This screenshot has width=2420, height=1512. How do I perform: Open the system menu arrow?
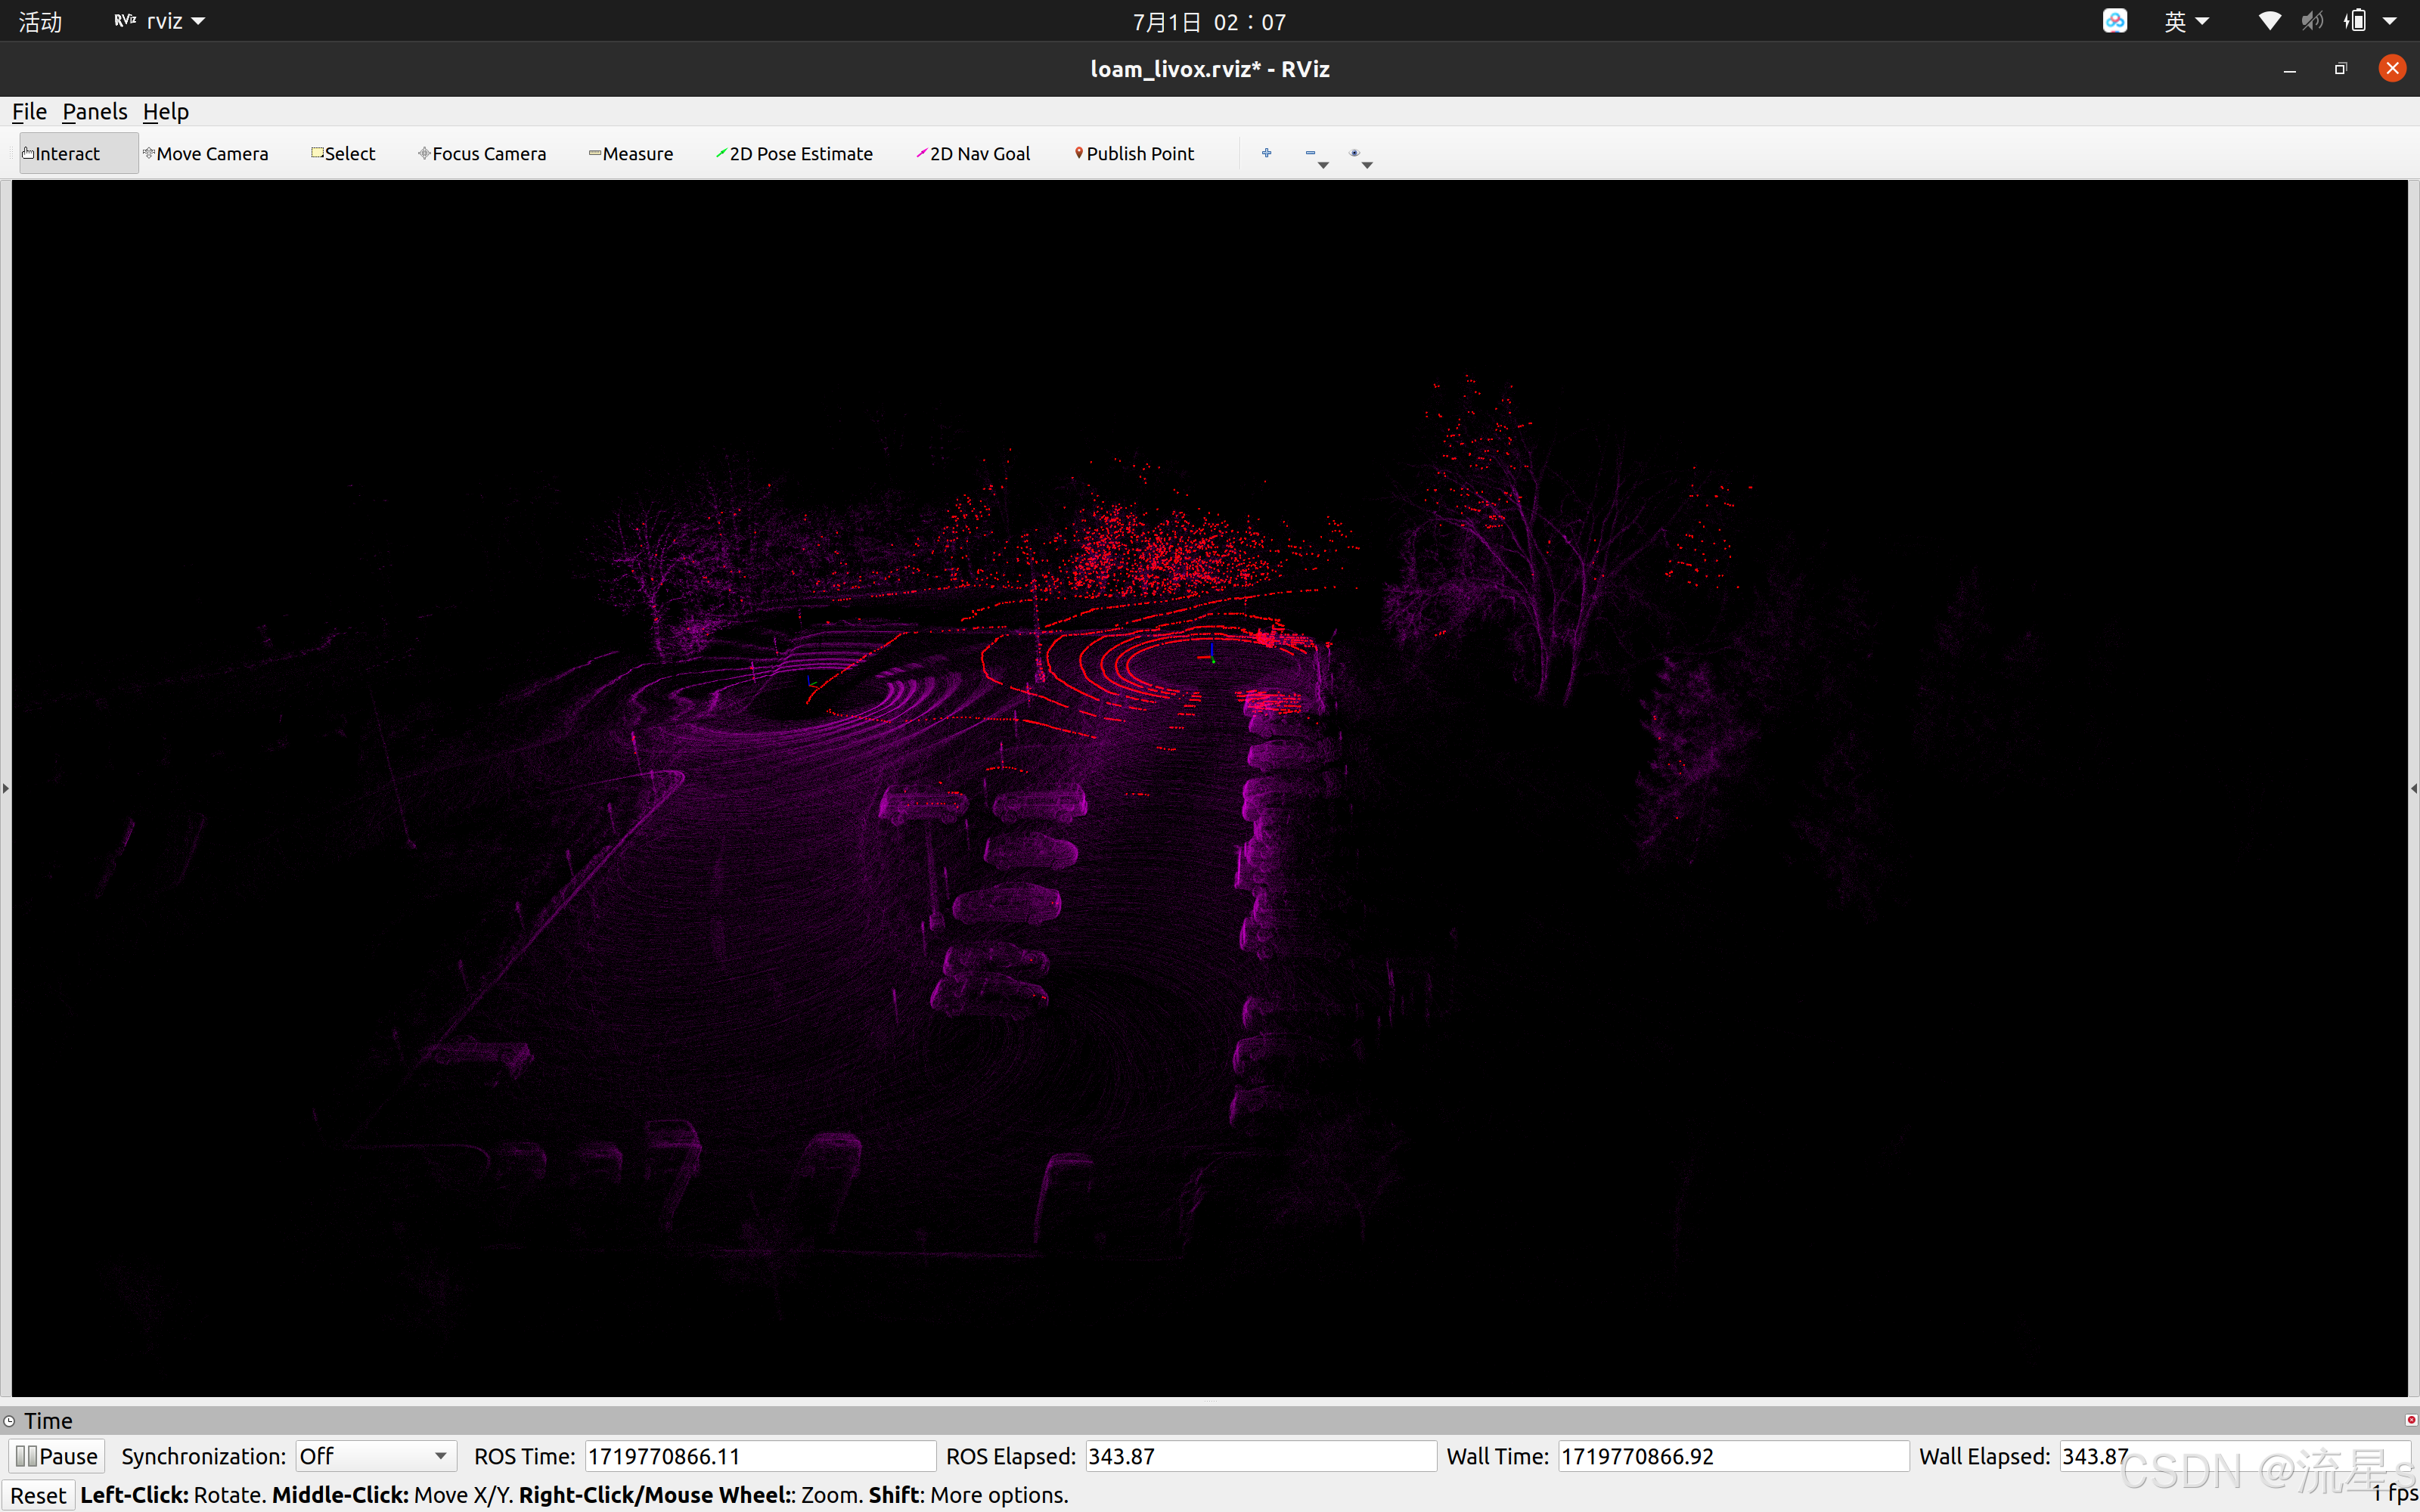2390,21
